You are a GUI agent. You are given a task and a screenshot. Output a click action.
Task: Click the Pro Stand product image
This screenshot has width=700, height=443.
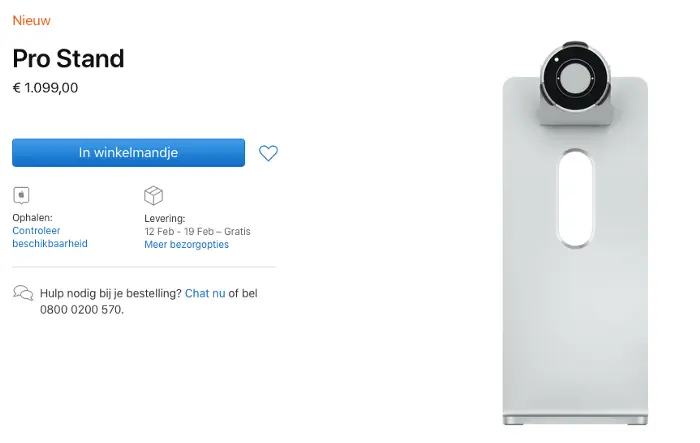coord(575,233)
